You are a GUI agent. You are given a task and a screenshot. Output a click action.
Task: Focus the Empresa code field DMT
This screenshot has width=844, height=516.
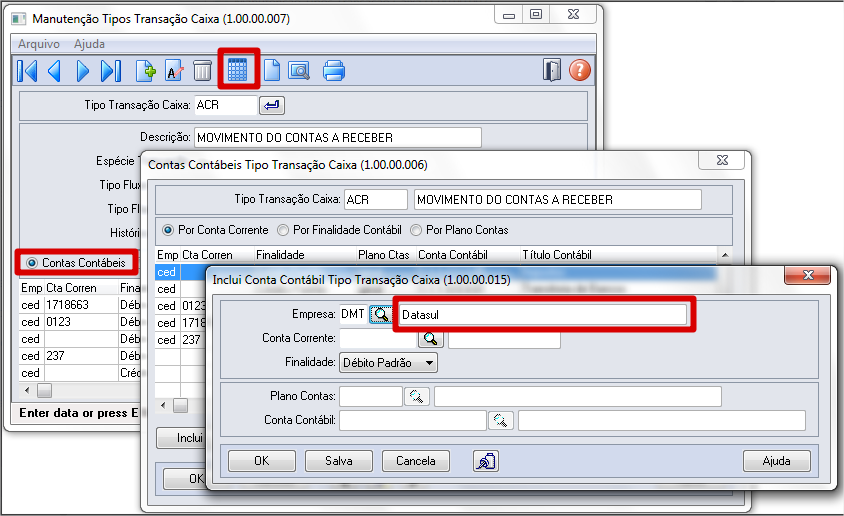(x=353, y=314)
